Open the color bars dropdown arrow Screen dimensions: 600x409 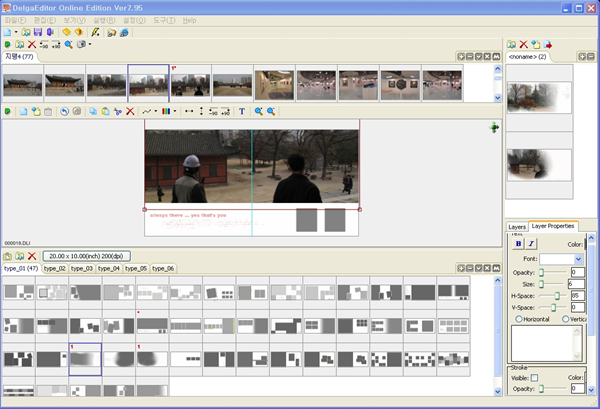tap(175, 111)
